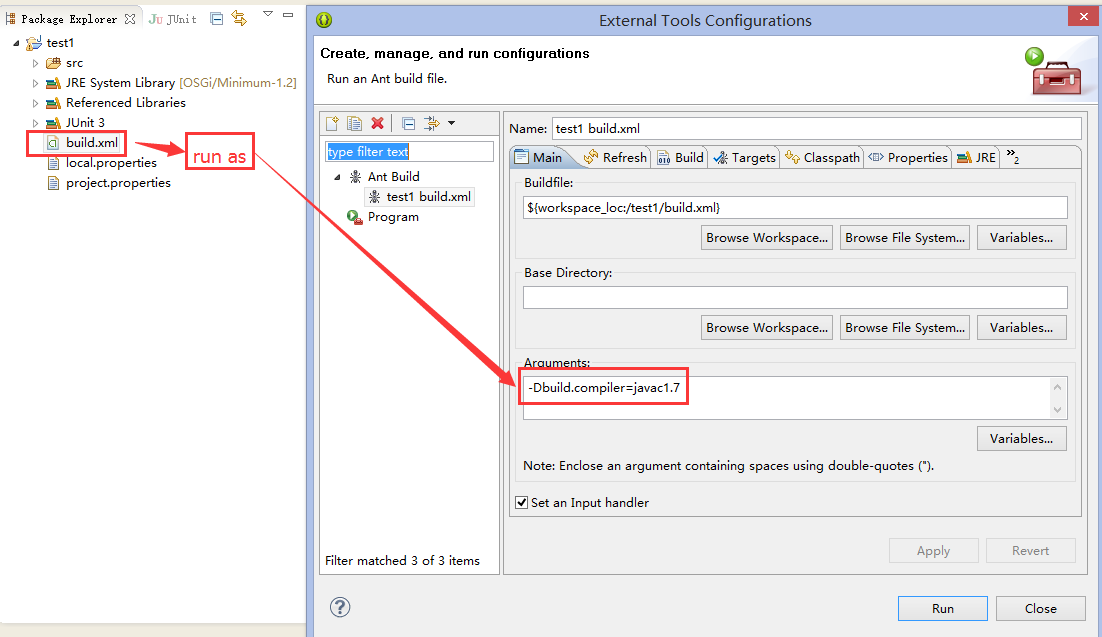1102x637 pixels.
Task: Collapse all configurations in the tree
Action: [408, 123]
